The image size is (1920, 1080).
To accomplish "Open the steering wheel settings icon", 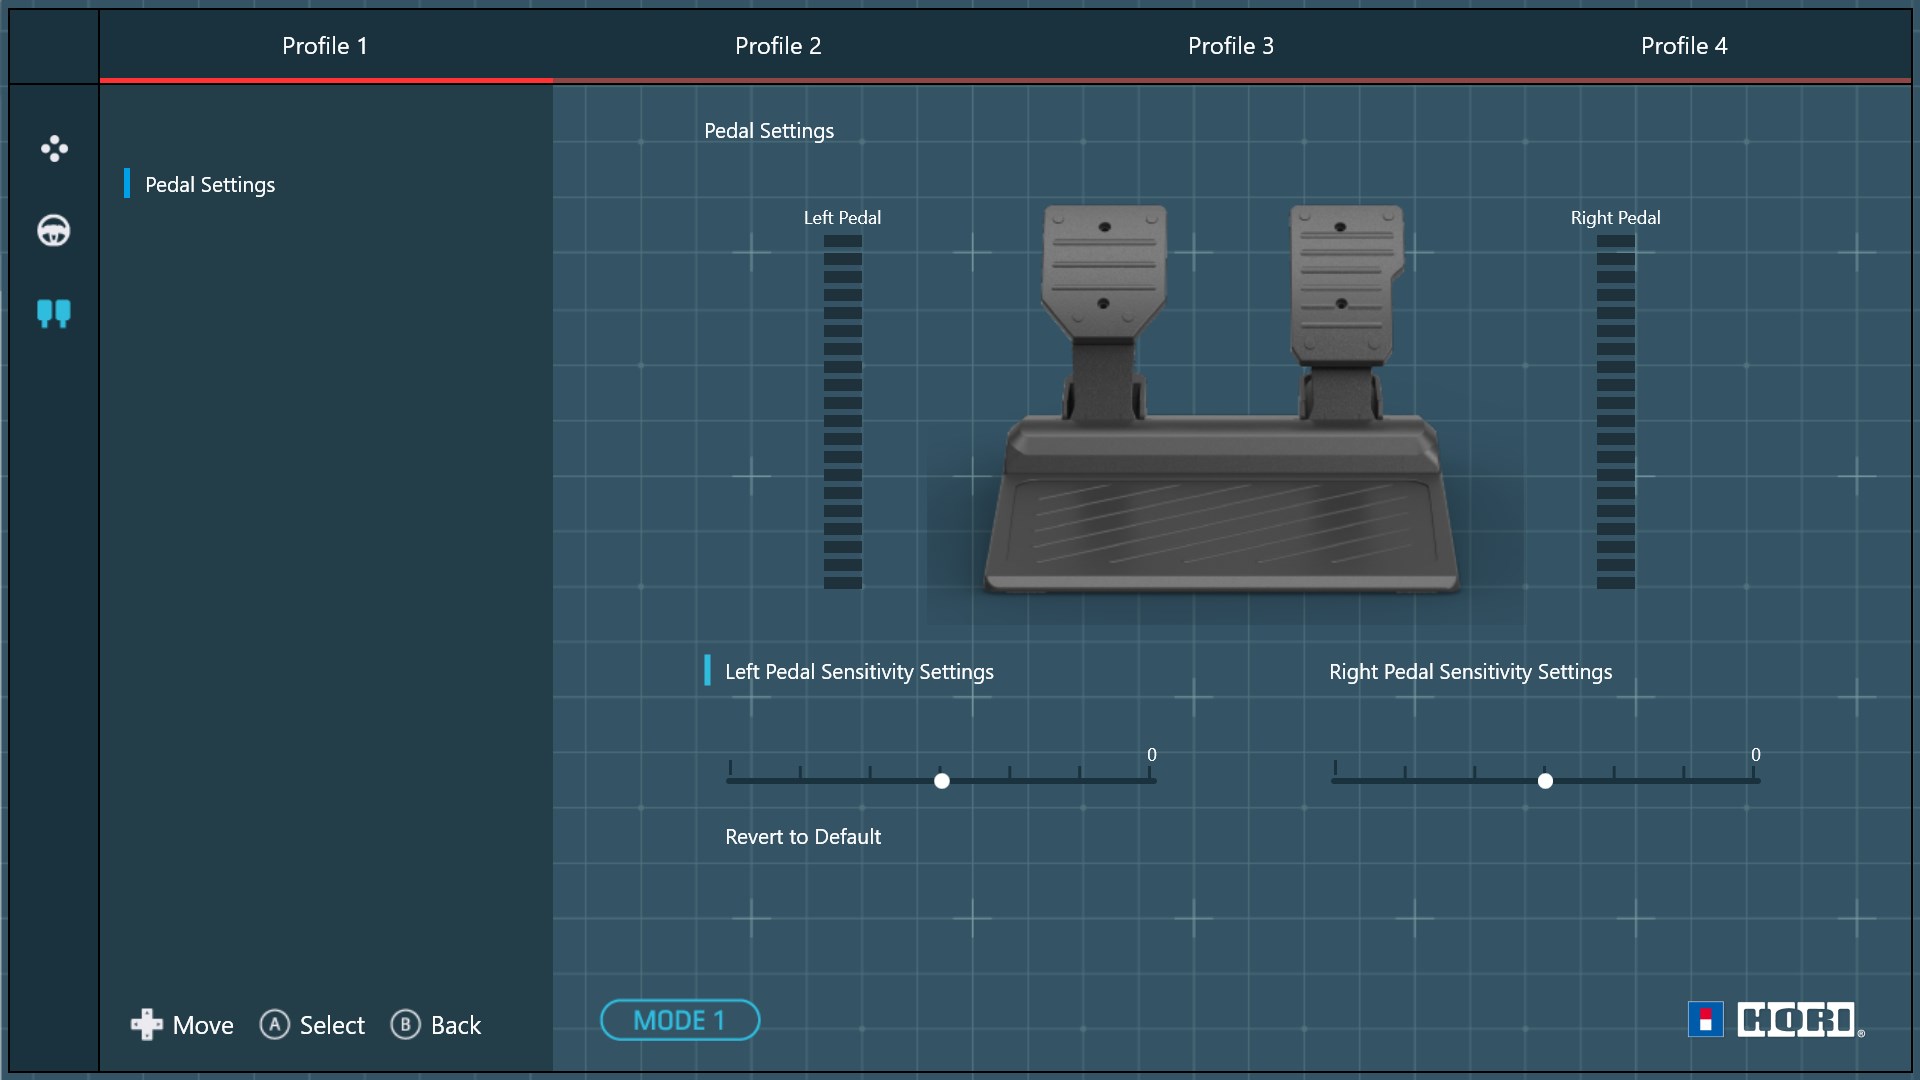I will 54,231.
